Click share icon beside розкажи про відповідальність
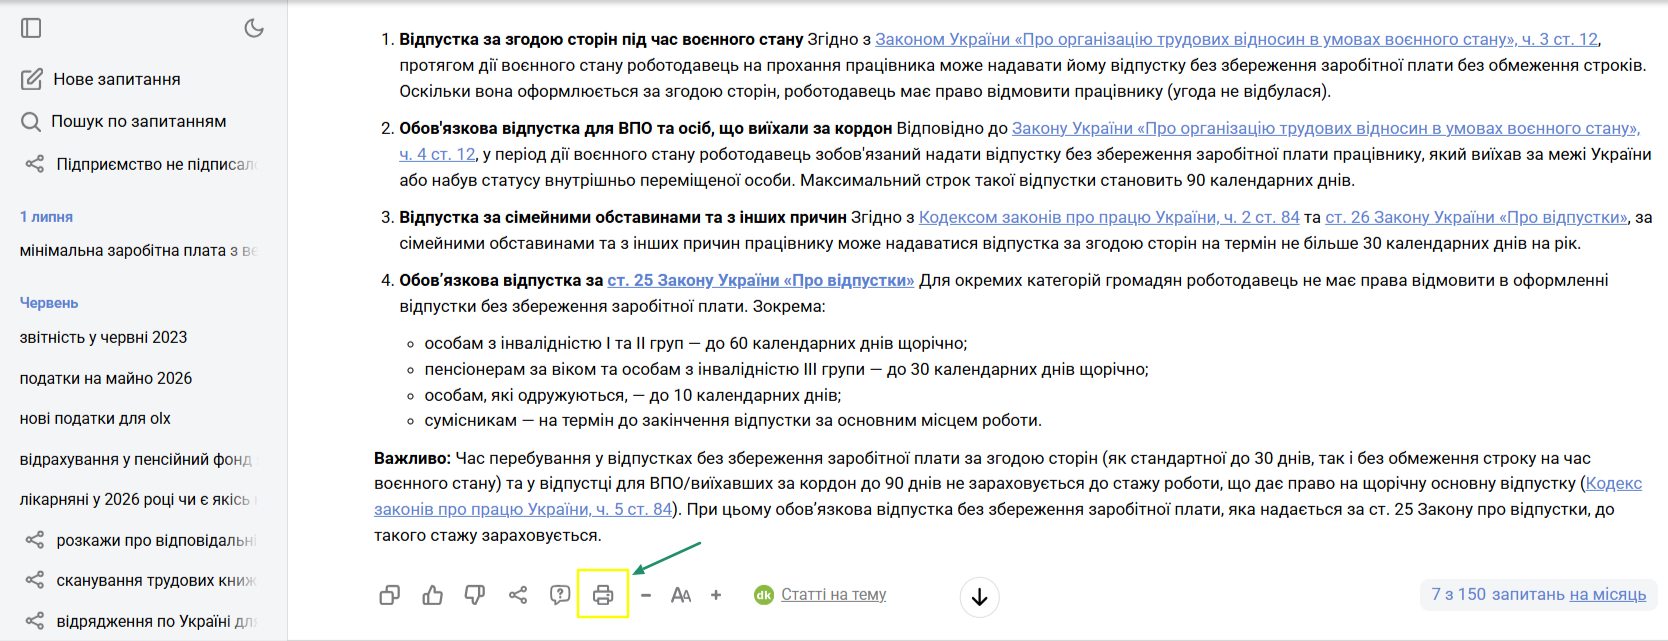This screenshot has width=1668, height=641. pos(35,540)
